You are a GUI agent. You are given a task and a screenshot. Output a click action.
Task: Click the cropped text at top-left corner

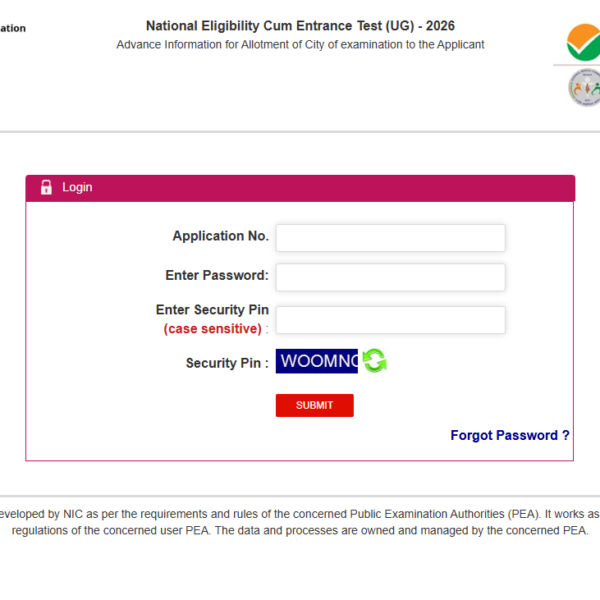13,29
